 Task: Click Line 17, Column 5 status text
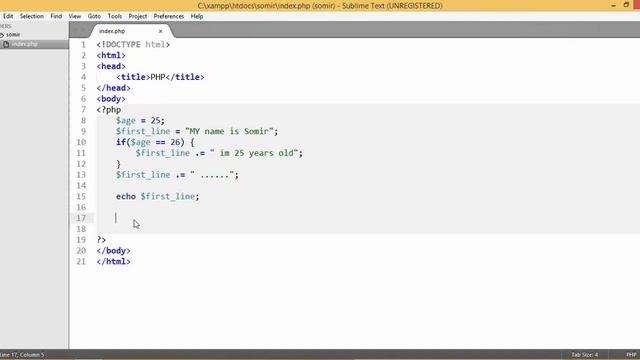tap(22, 355)
